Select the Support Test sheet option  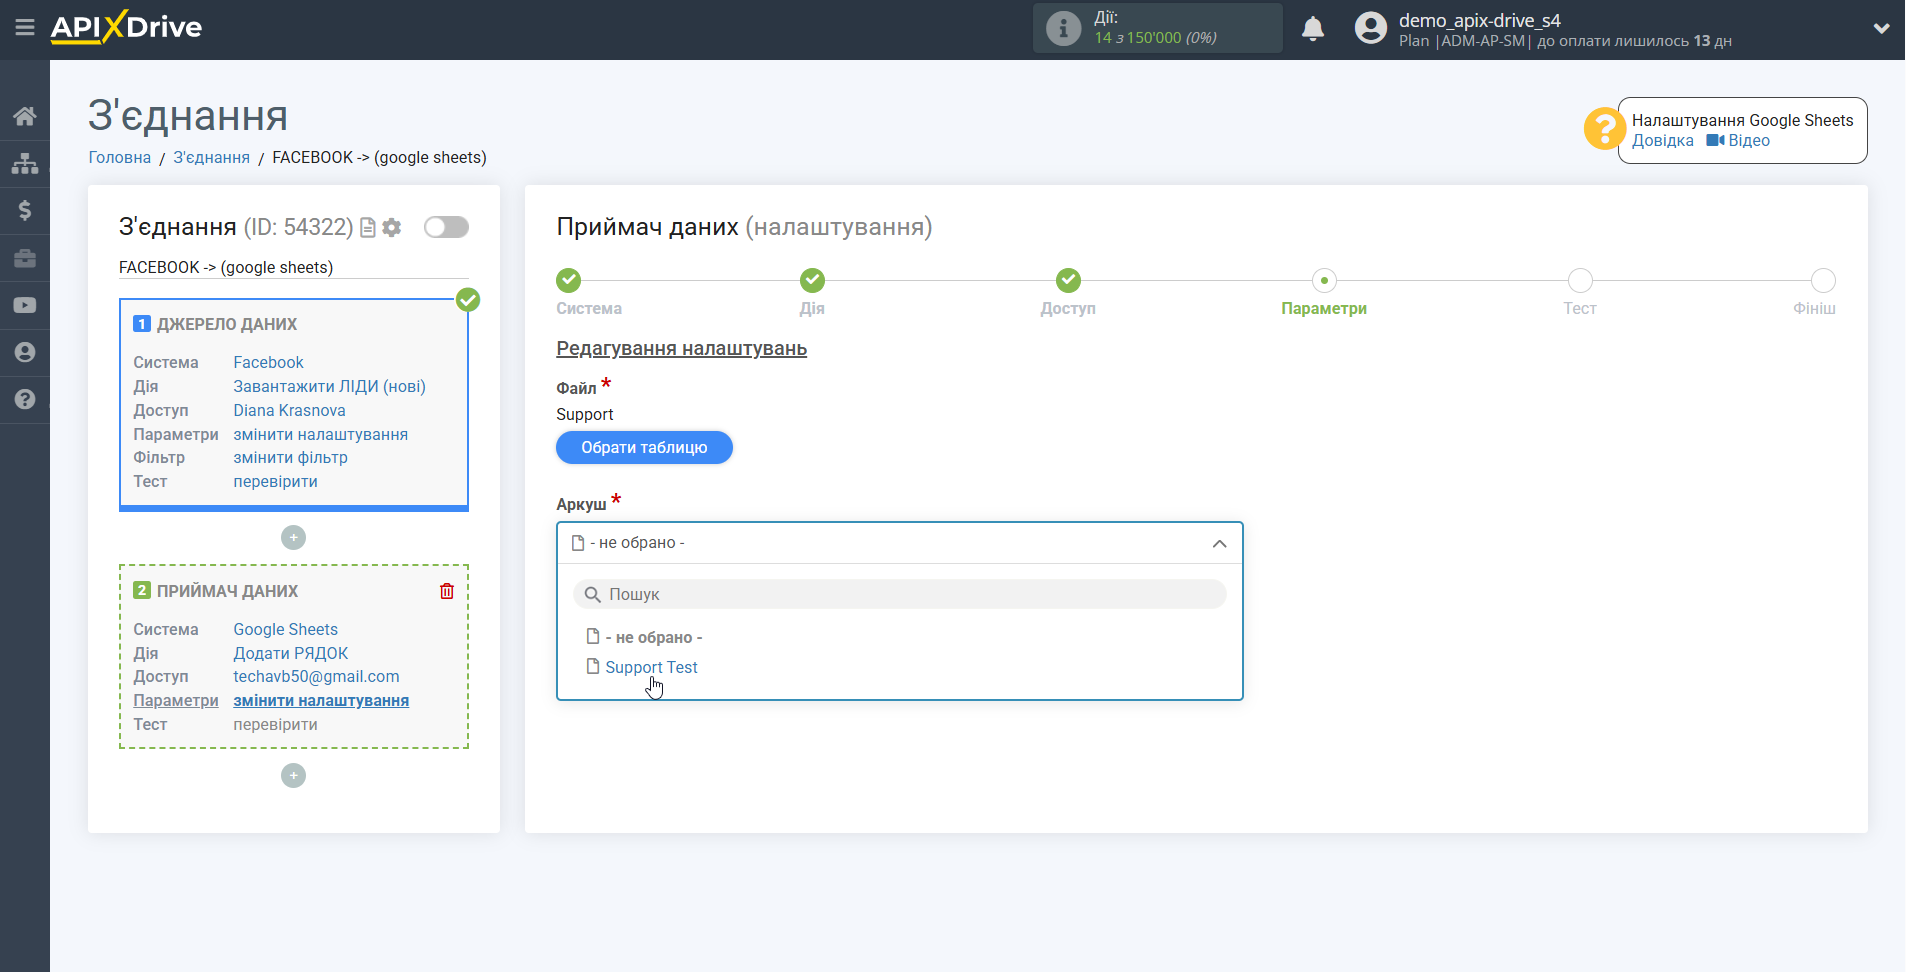click(x=651, y=668)
